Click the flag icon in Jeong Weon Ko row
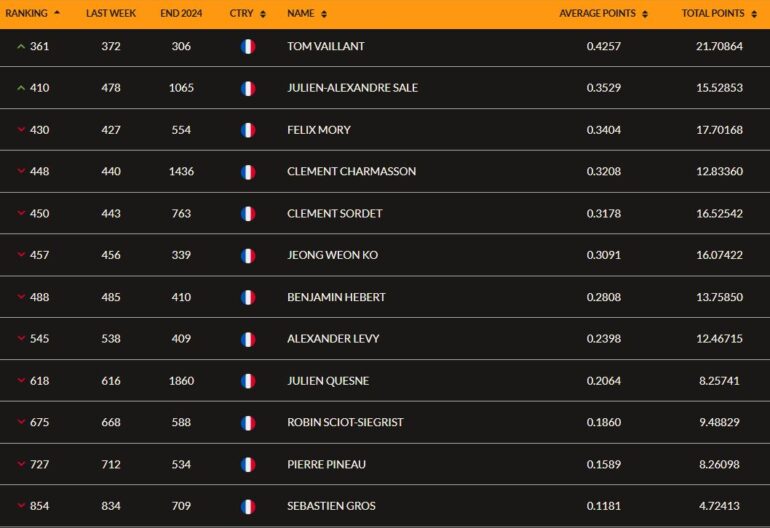770x528 pixels. pos(248,255)
